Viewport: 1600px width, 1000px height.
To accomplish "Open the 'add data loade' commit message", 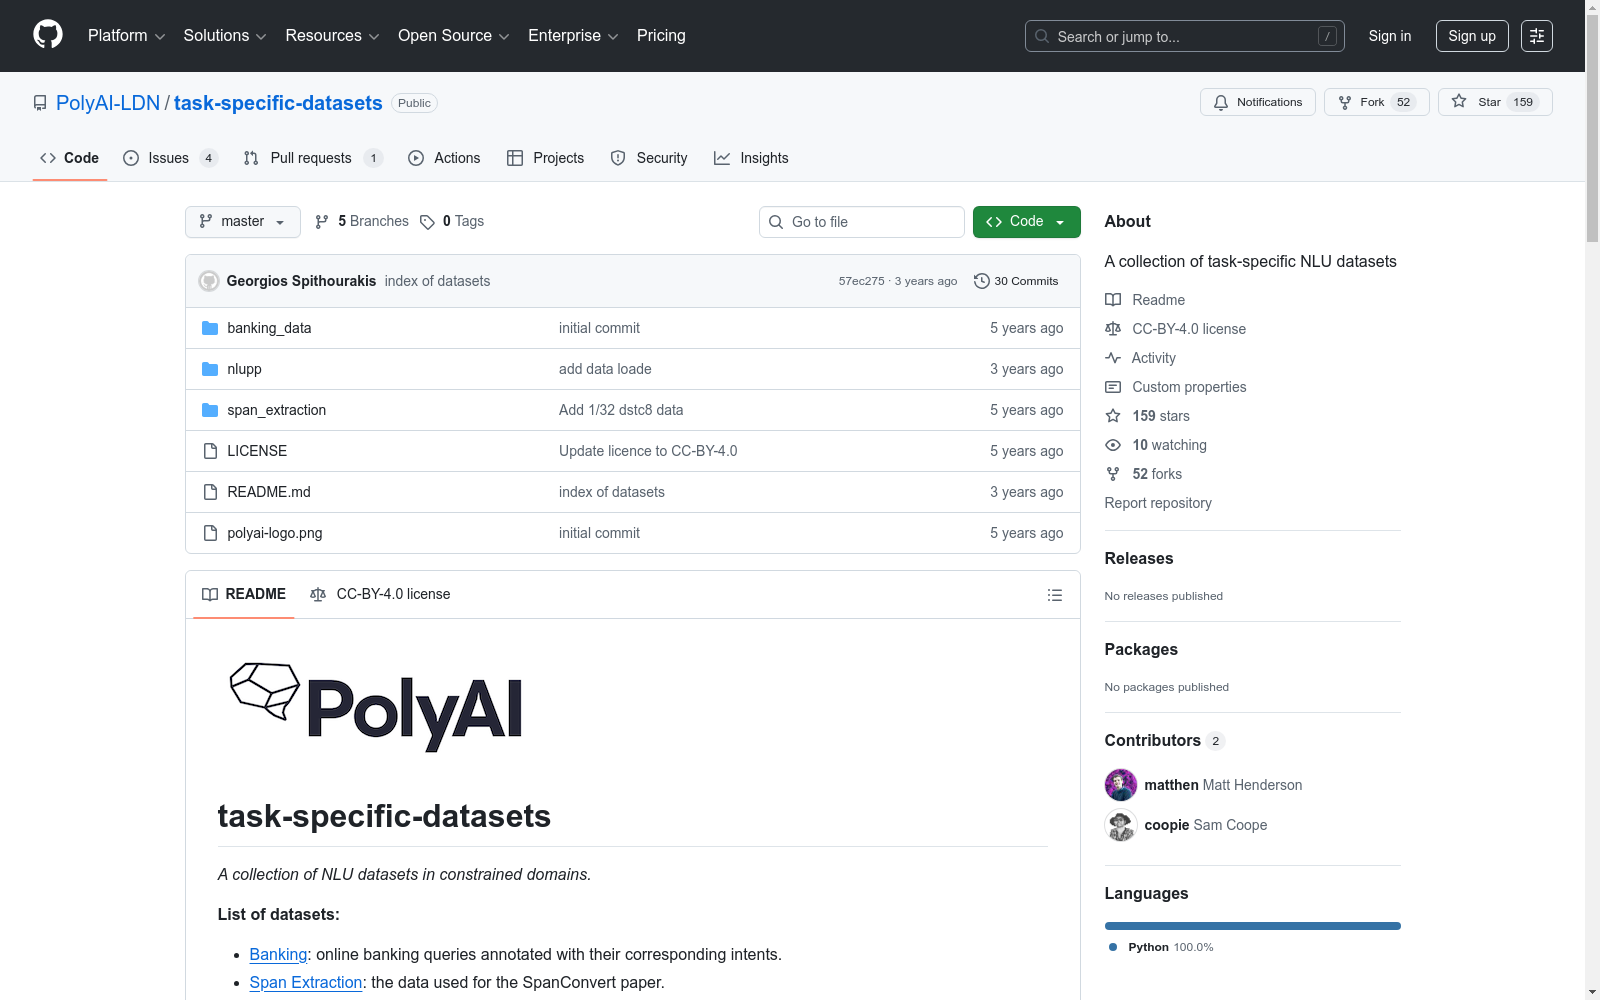I will click(605, 369).
